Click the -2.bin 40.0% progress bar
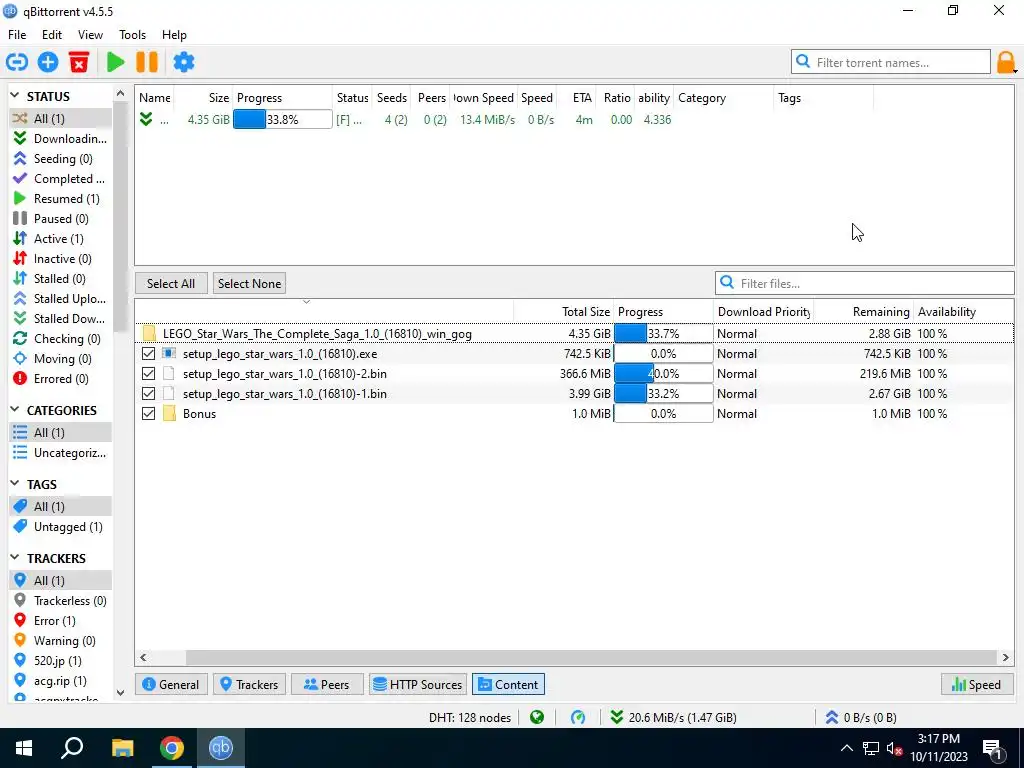The width and height of the screenshot is (1024, 768). pos(664,374)
